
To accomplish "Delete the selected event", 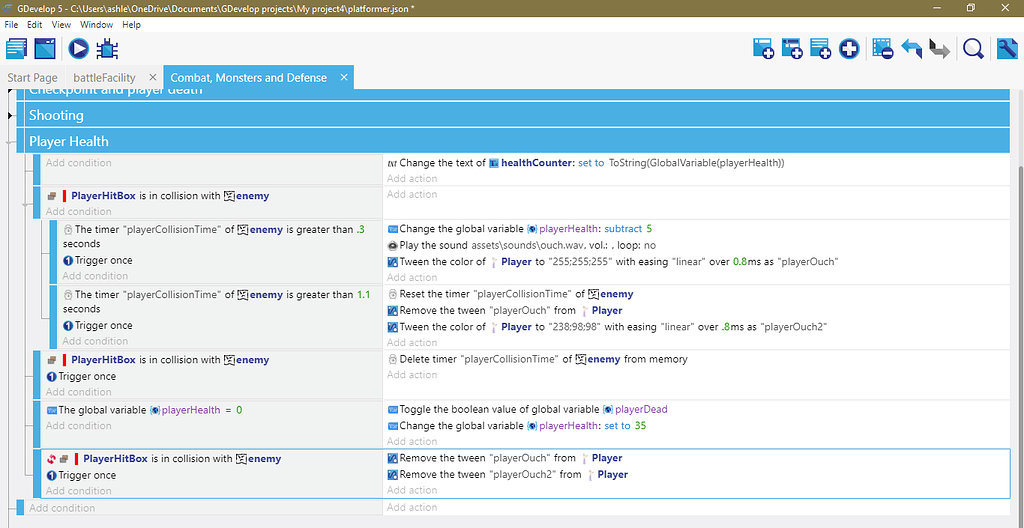I will (882, 49).
